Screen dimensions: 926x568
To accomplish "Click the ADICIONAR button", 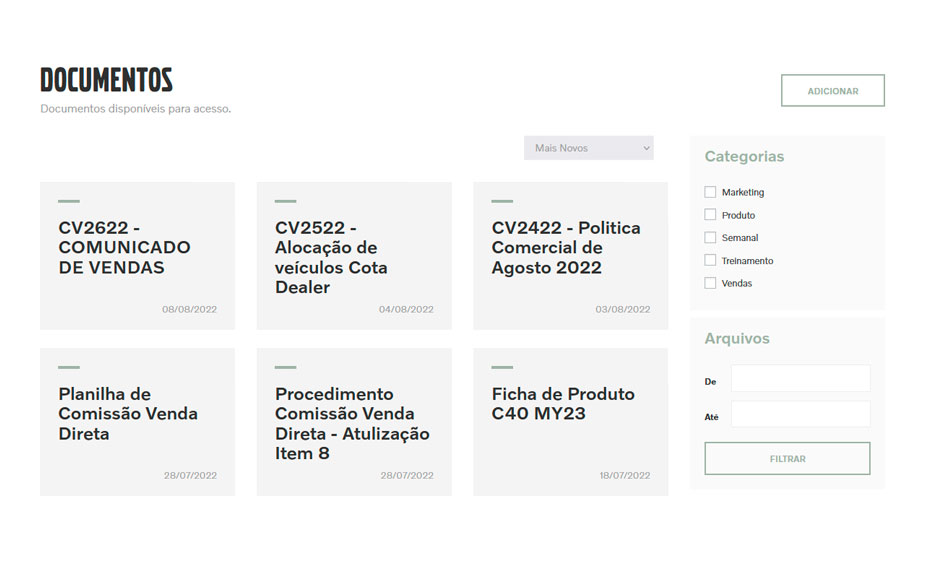I will pos(832,91).
